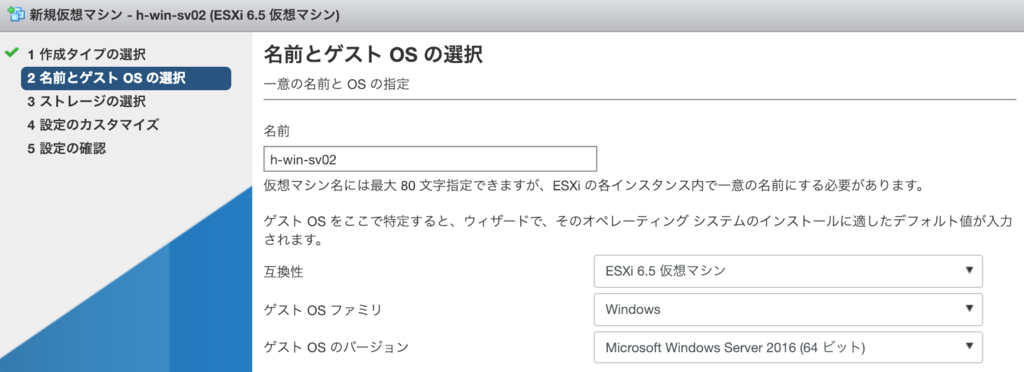Open the Windows Server 2016 version dropdown
This screenshot has height=372, width=1024.
coord(788,347)
